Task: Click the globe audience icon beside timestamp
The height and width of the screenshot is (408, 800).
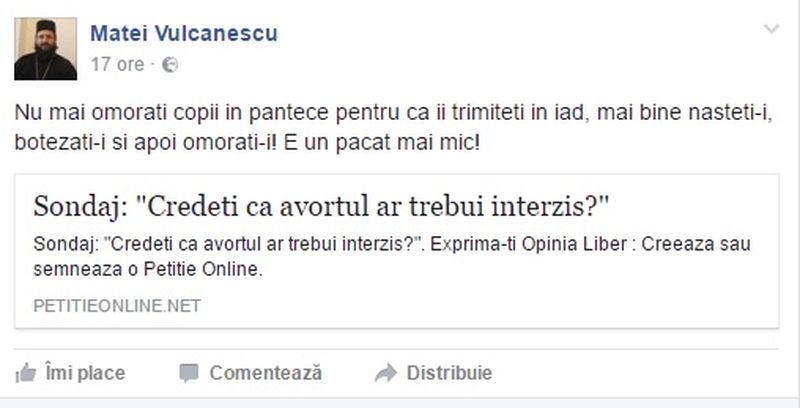Action: pyautogui.click(x=170, y=64)
